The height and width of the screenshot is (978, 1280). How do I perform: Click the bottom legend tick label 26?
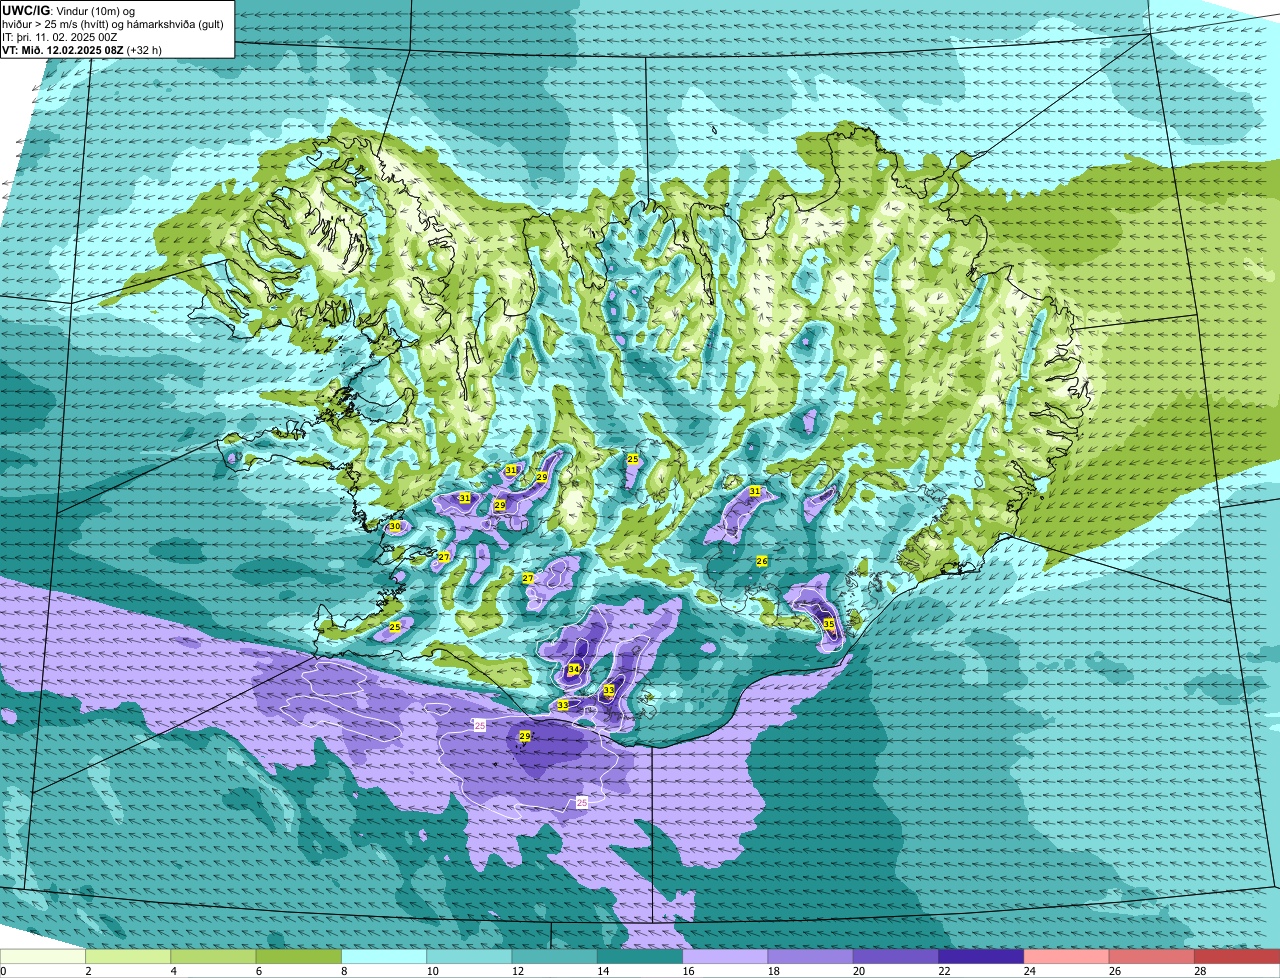pyautogui.click(x=1114, y=971)
